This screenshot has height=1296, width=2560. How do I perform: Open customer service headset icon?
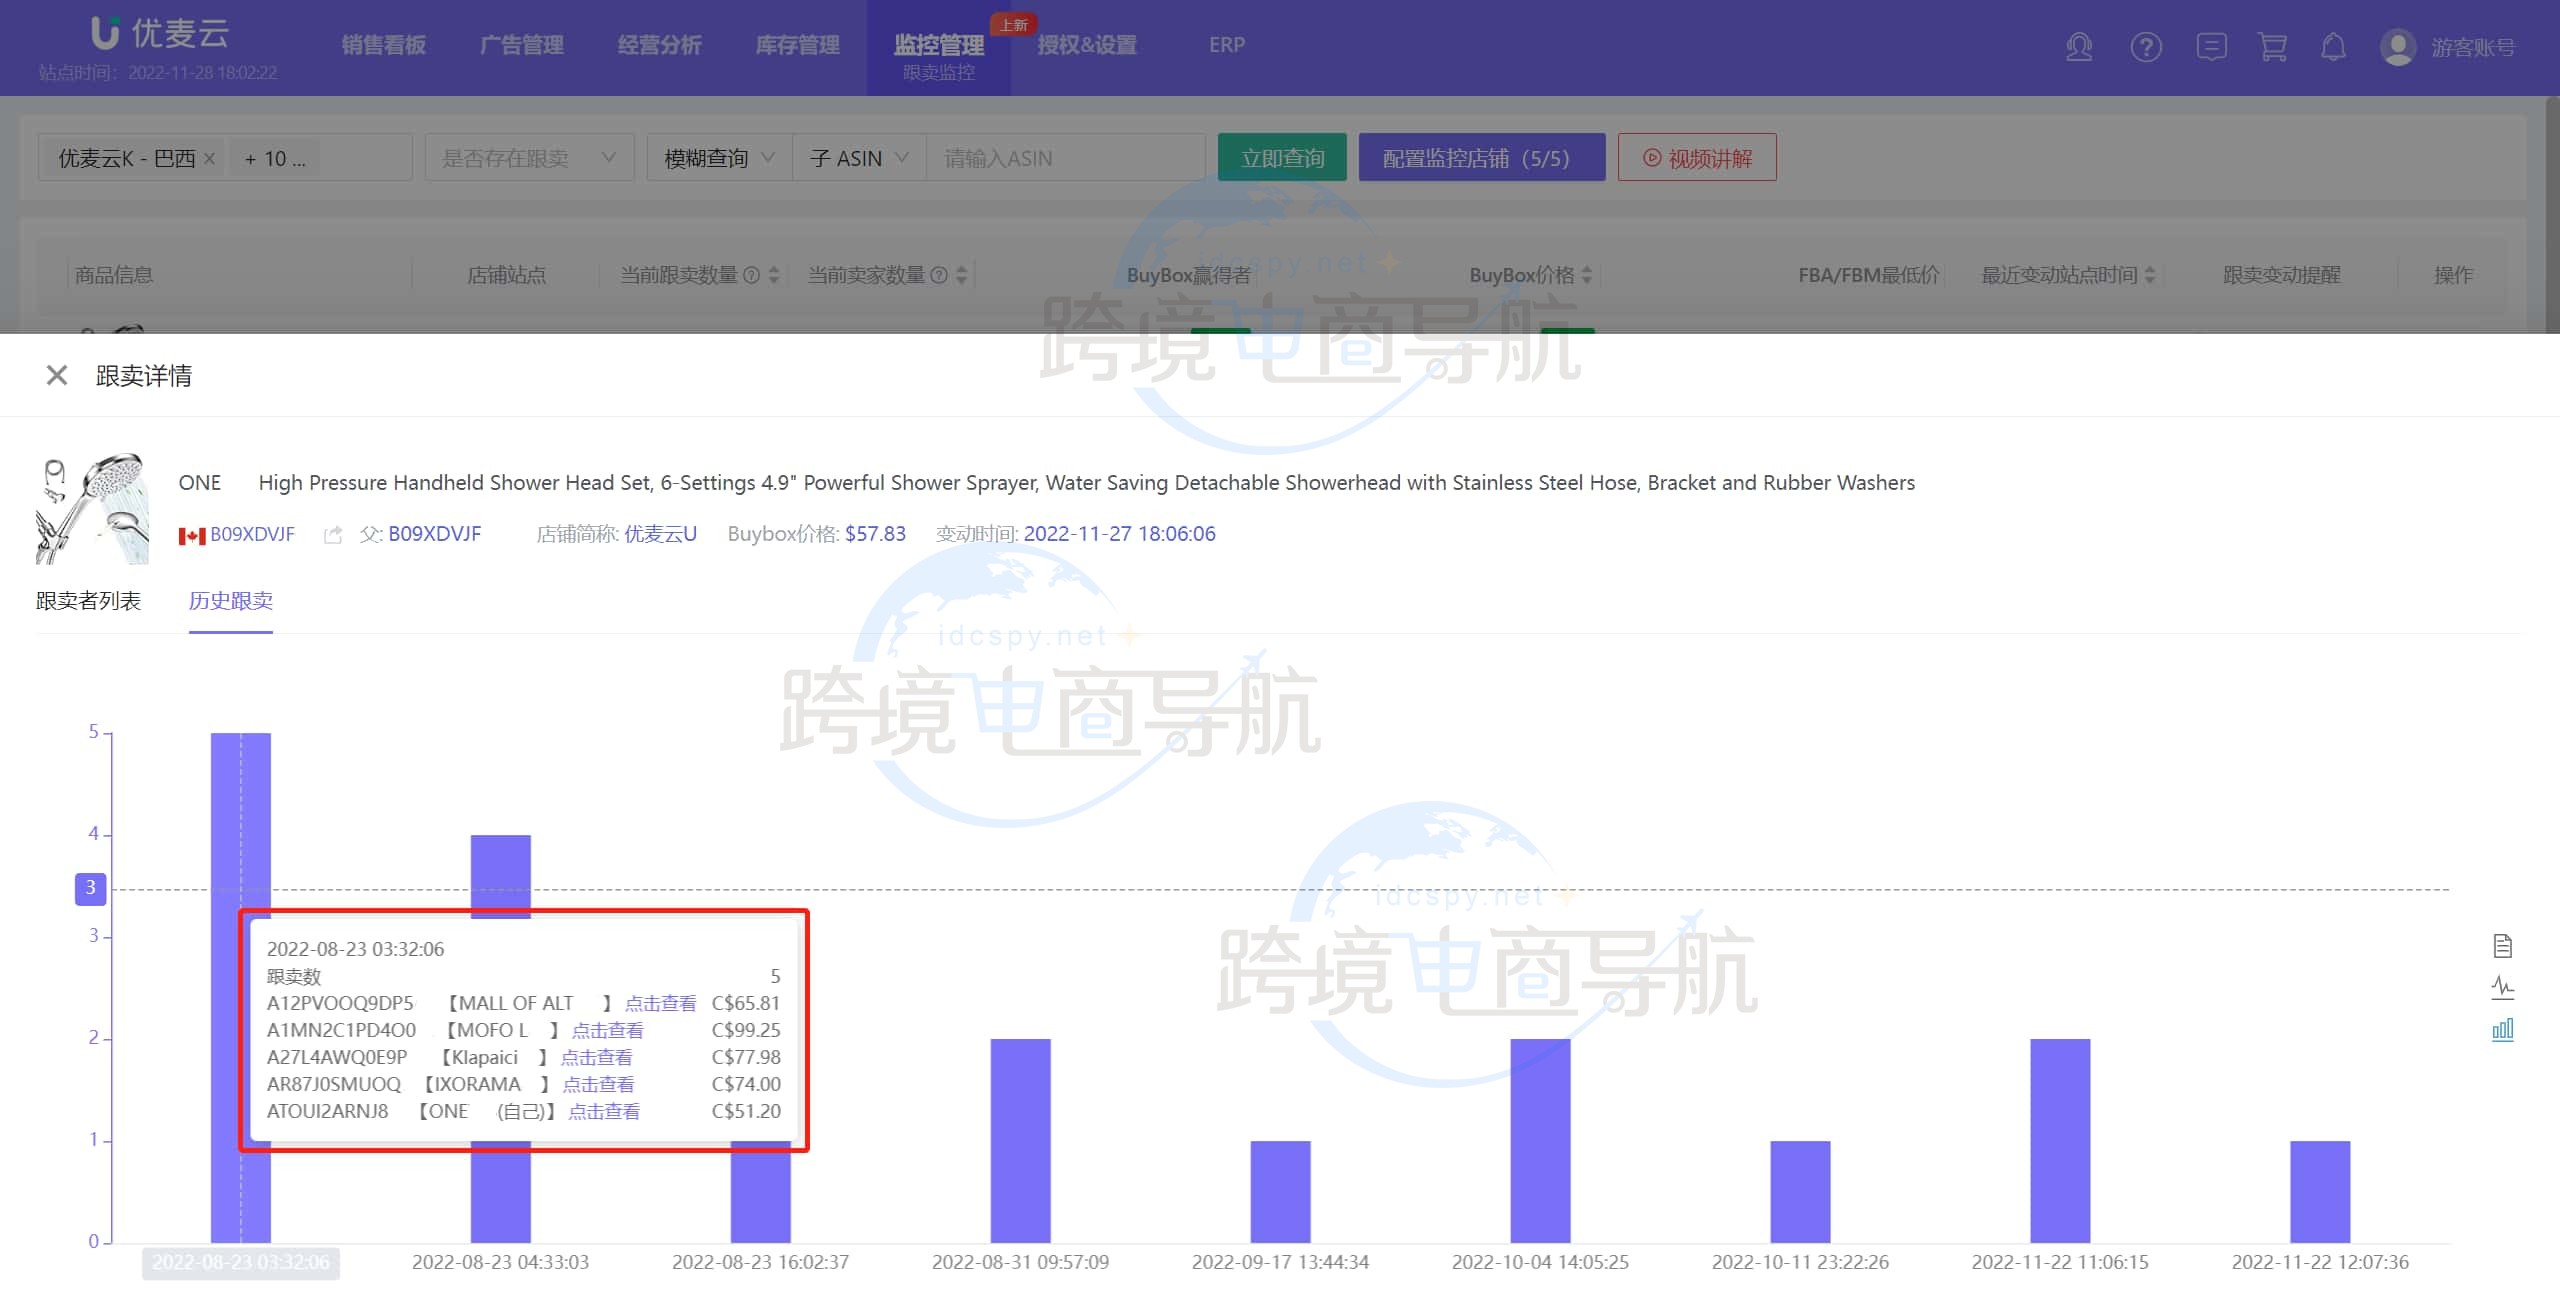(2079, 47)
